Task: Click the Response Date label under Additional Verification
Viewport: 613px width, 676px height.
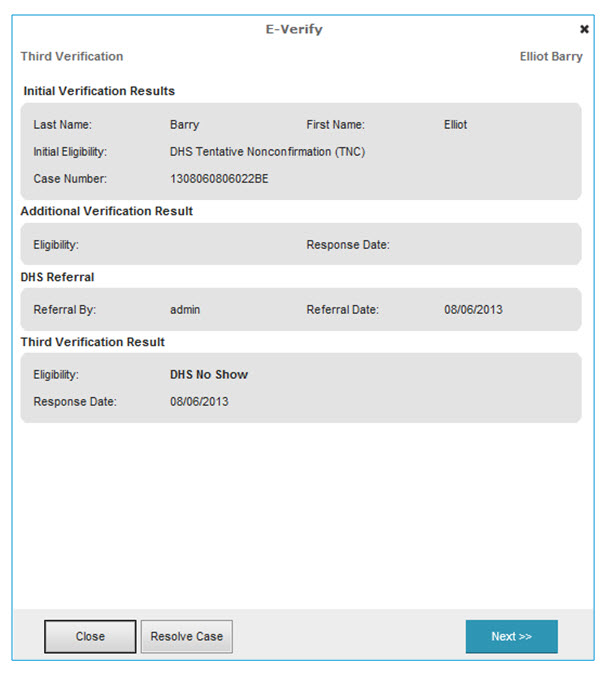Action: [348, 244]
